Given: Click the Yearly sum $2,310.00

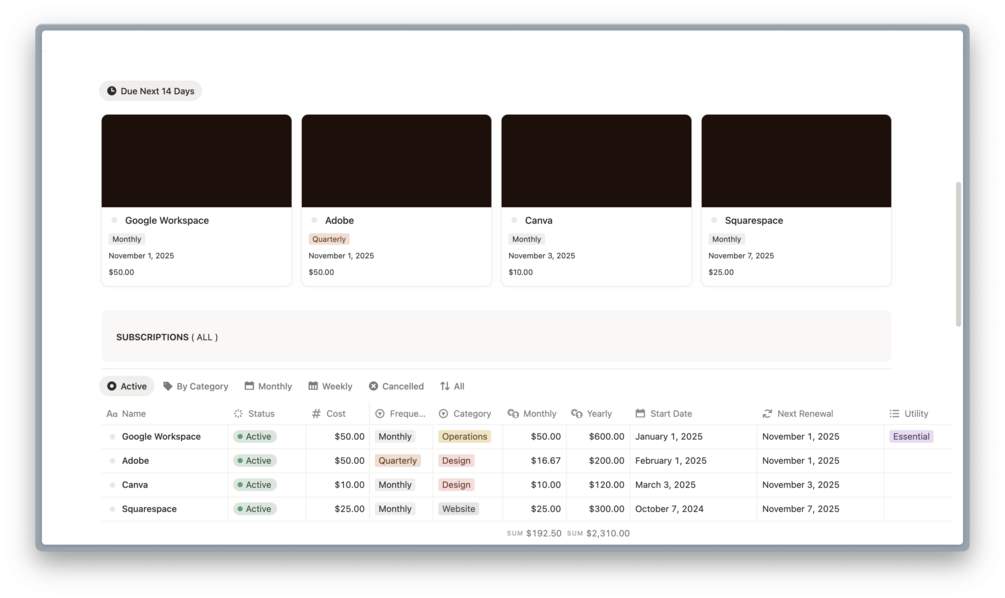Looking at the screenshot, I should tap(598, 533).
